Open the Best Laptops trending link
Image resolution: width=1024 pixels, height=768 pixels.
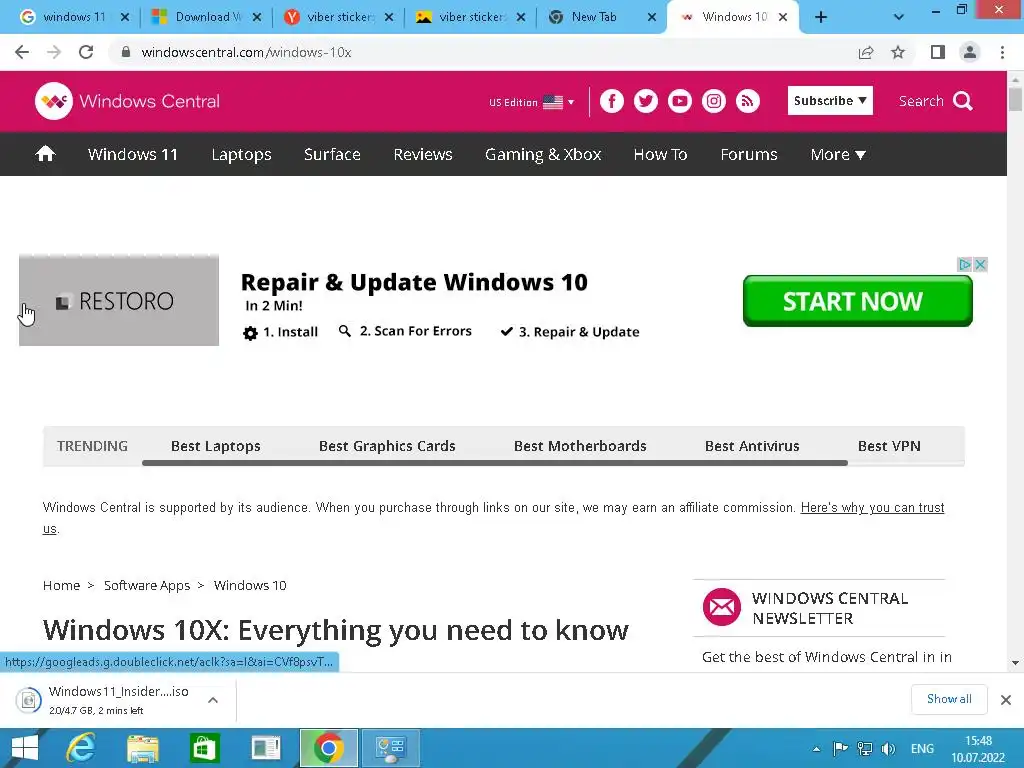tap(216, 446)
